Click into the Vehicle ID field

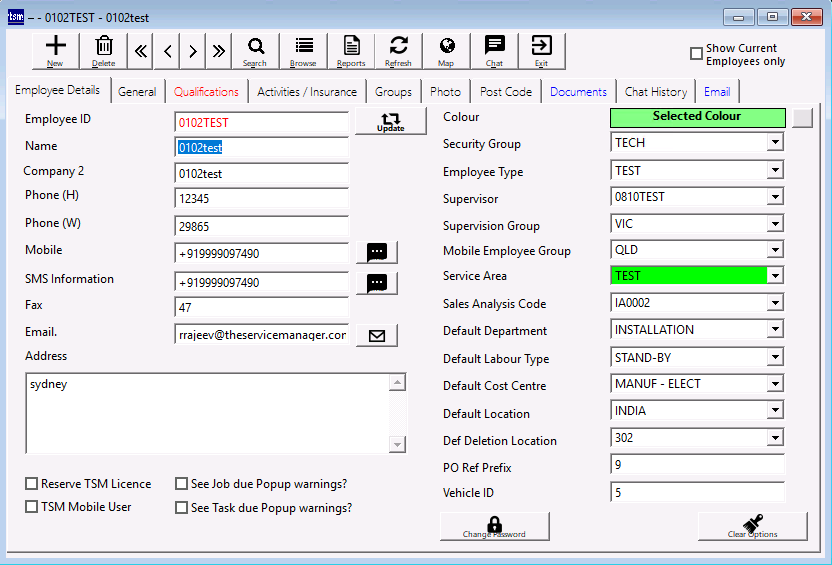697,493
